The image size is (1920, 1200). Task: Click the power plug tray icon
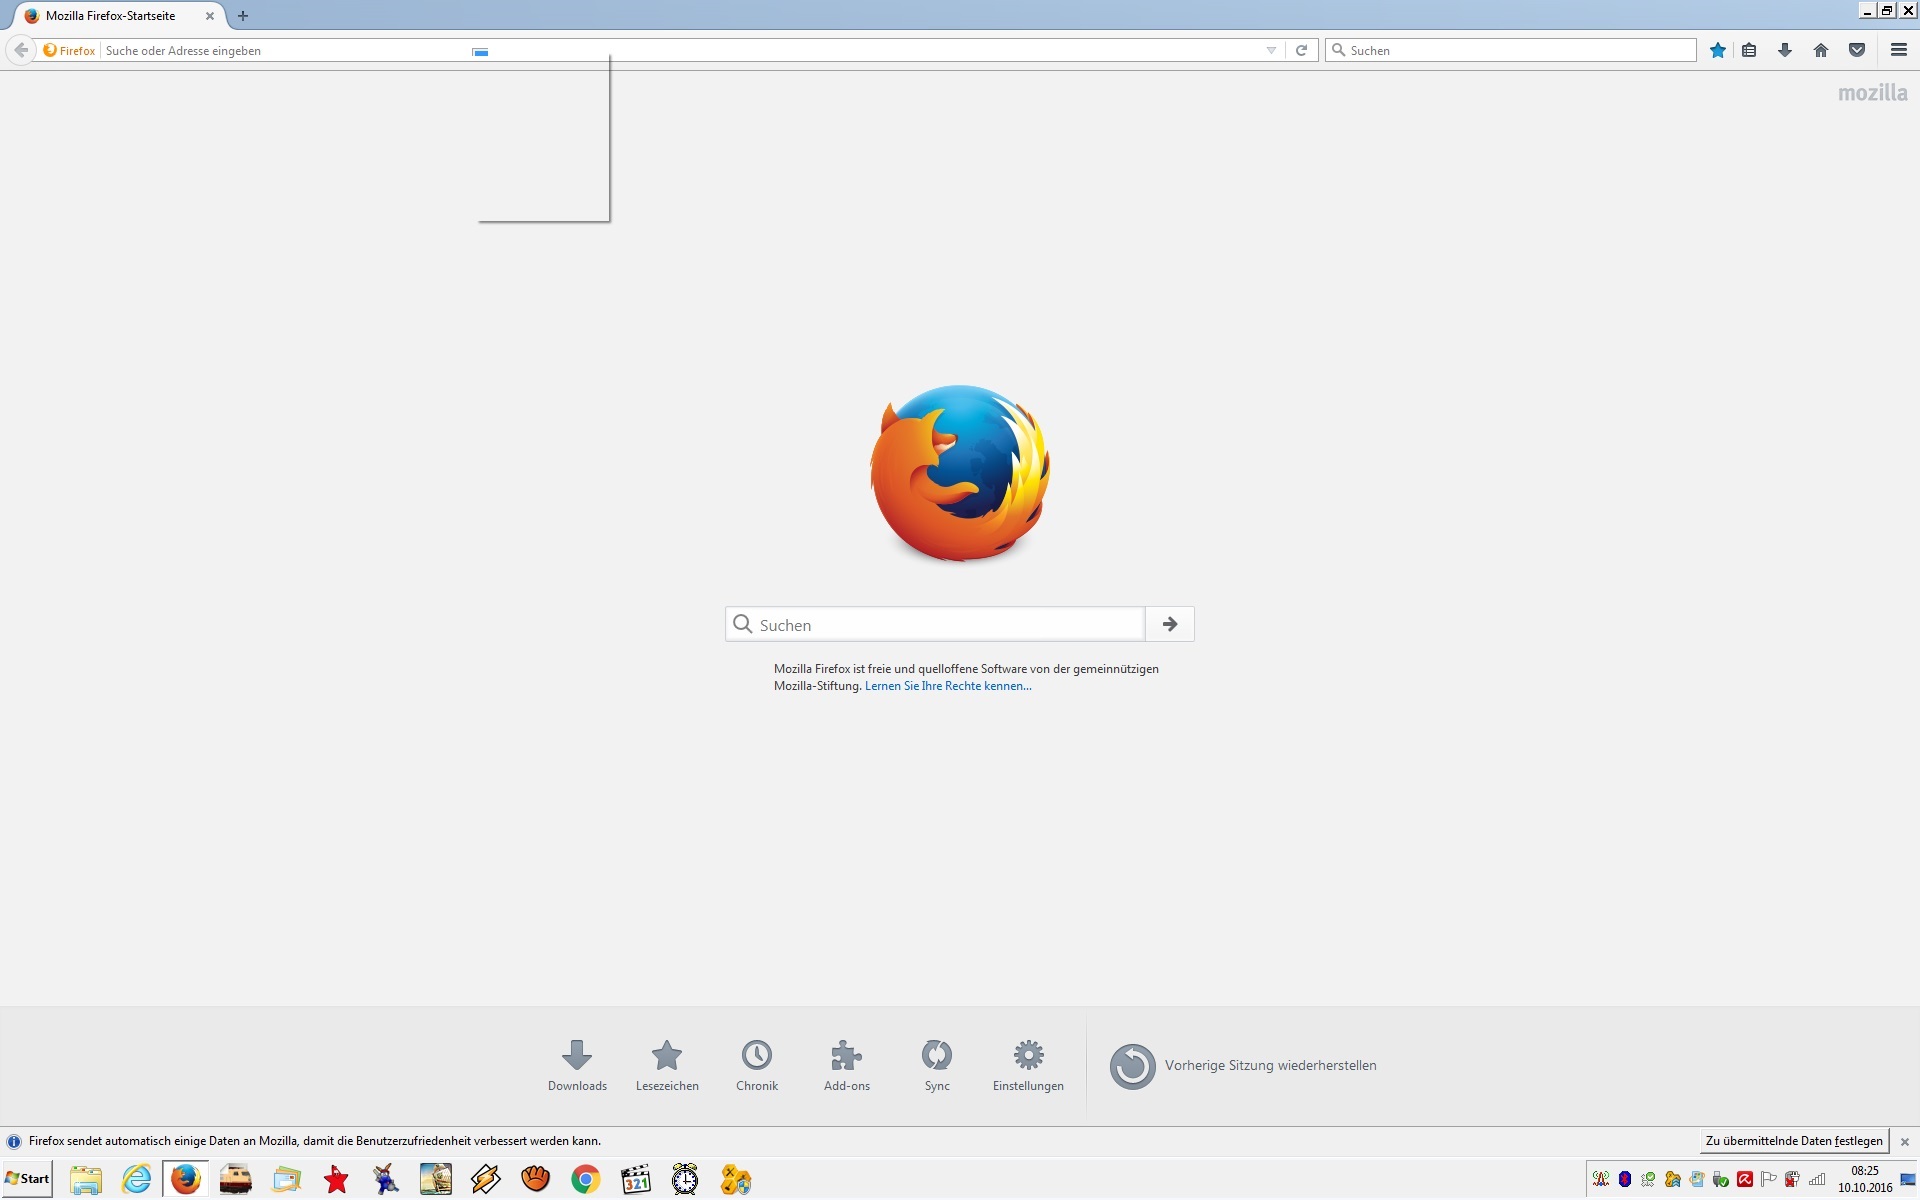pyautogui.click(x=1792, y=1179)
